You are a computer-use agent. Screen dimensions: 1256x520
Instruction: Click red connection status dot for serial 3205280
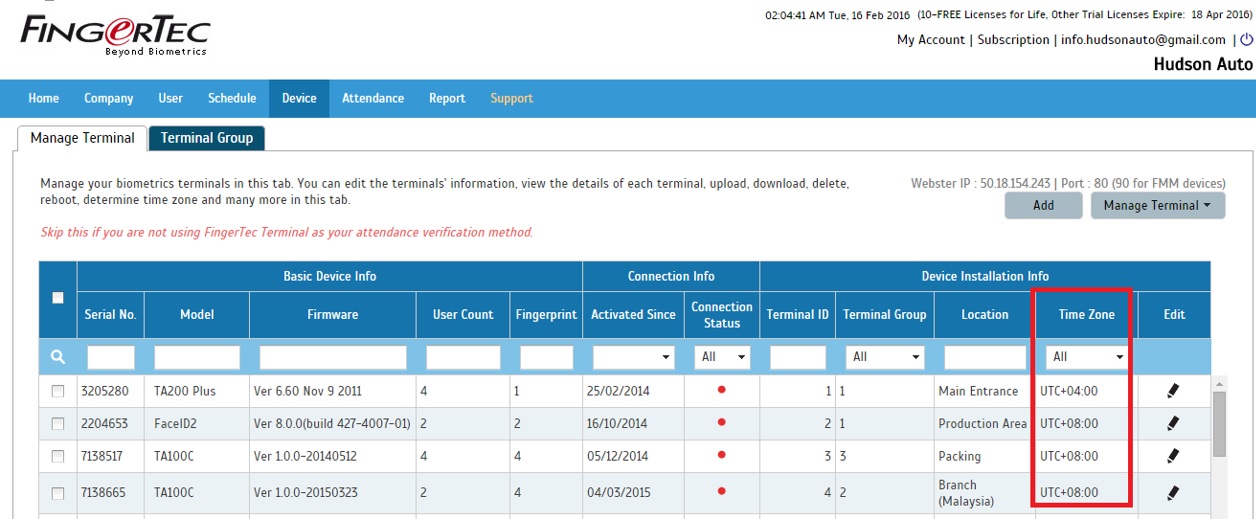721,391
